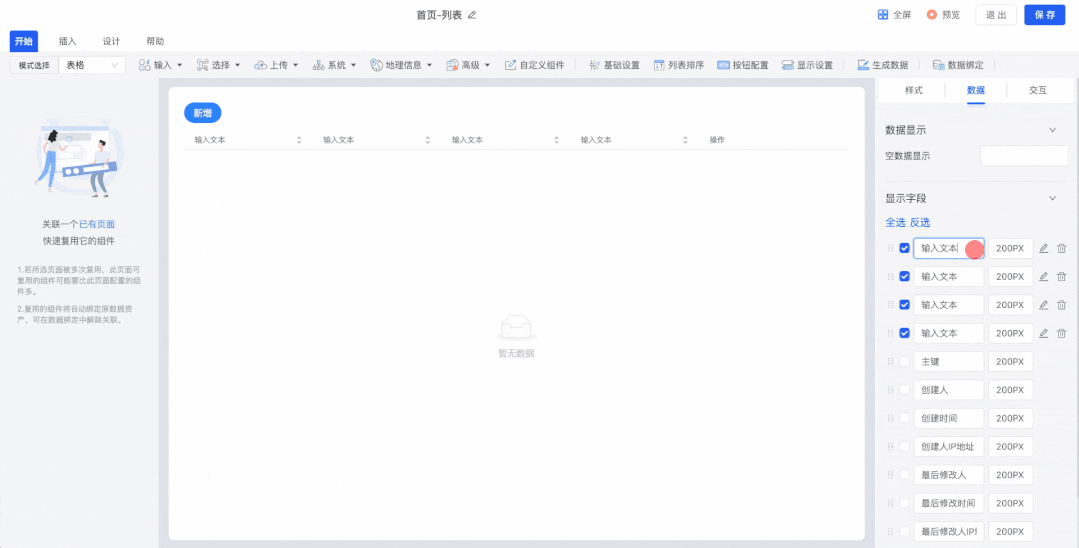Click trash icon in the focused 输入文本 row
Viewport: 1079px width, 548px height.
point(1061,249)
